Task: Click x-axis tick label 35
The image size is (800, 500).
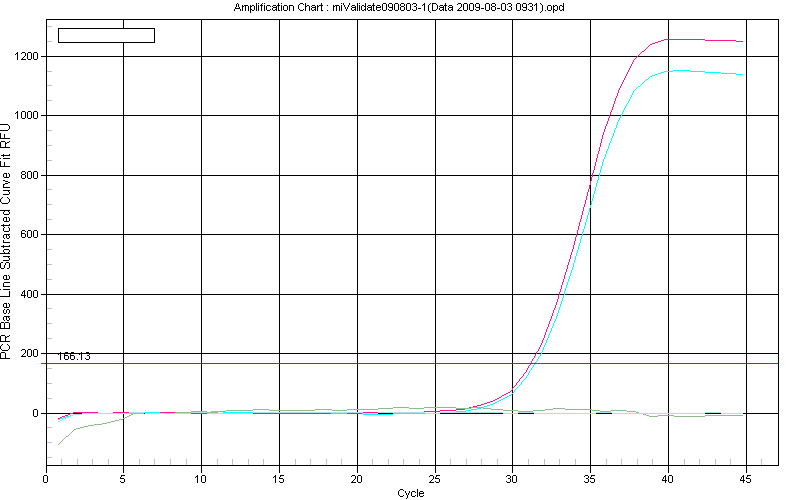Action: tap(590, 479)
